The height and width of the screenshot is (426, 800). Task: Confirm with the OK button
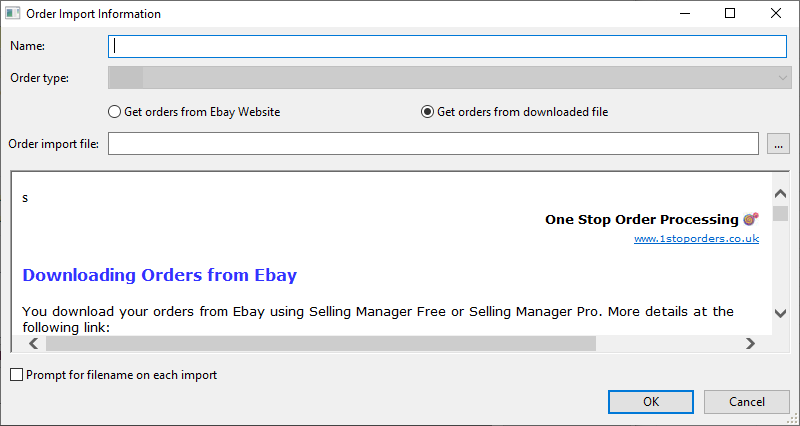(651, 402)
